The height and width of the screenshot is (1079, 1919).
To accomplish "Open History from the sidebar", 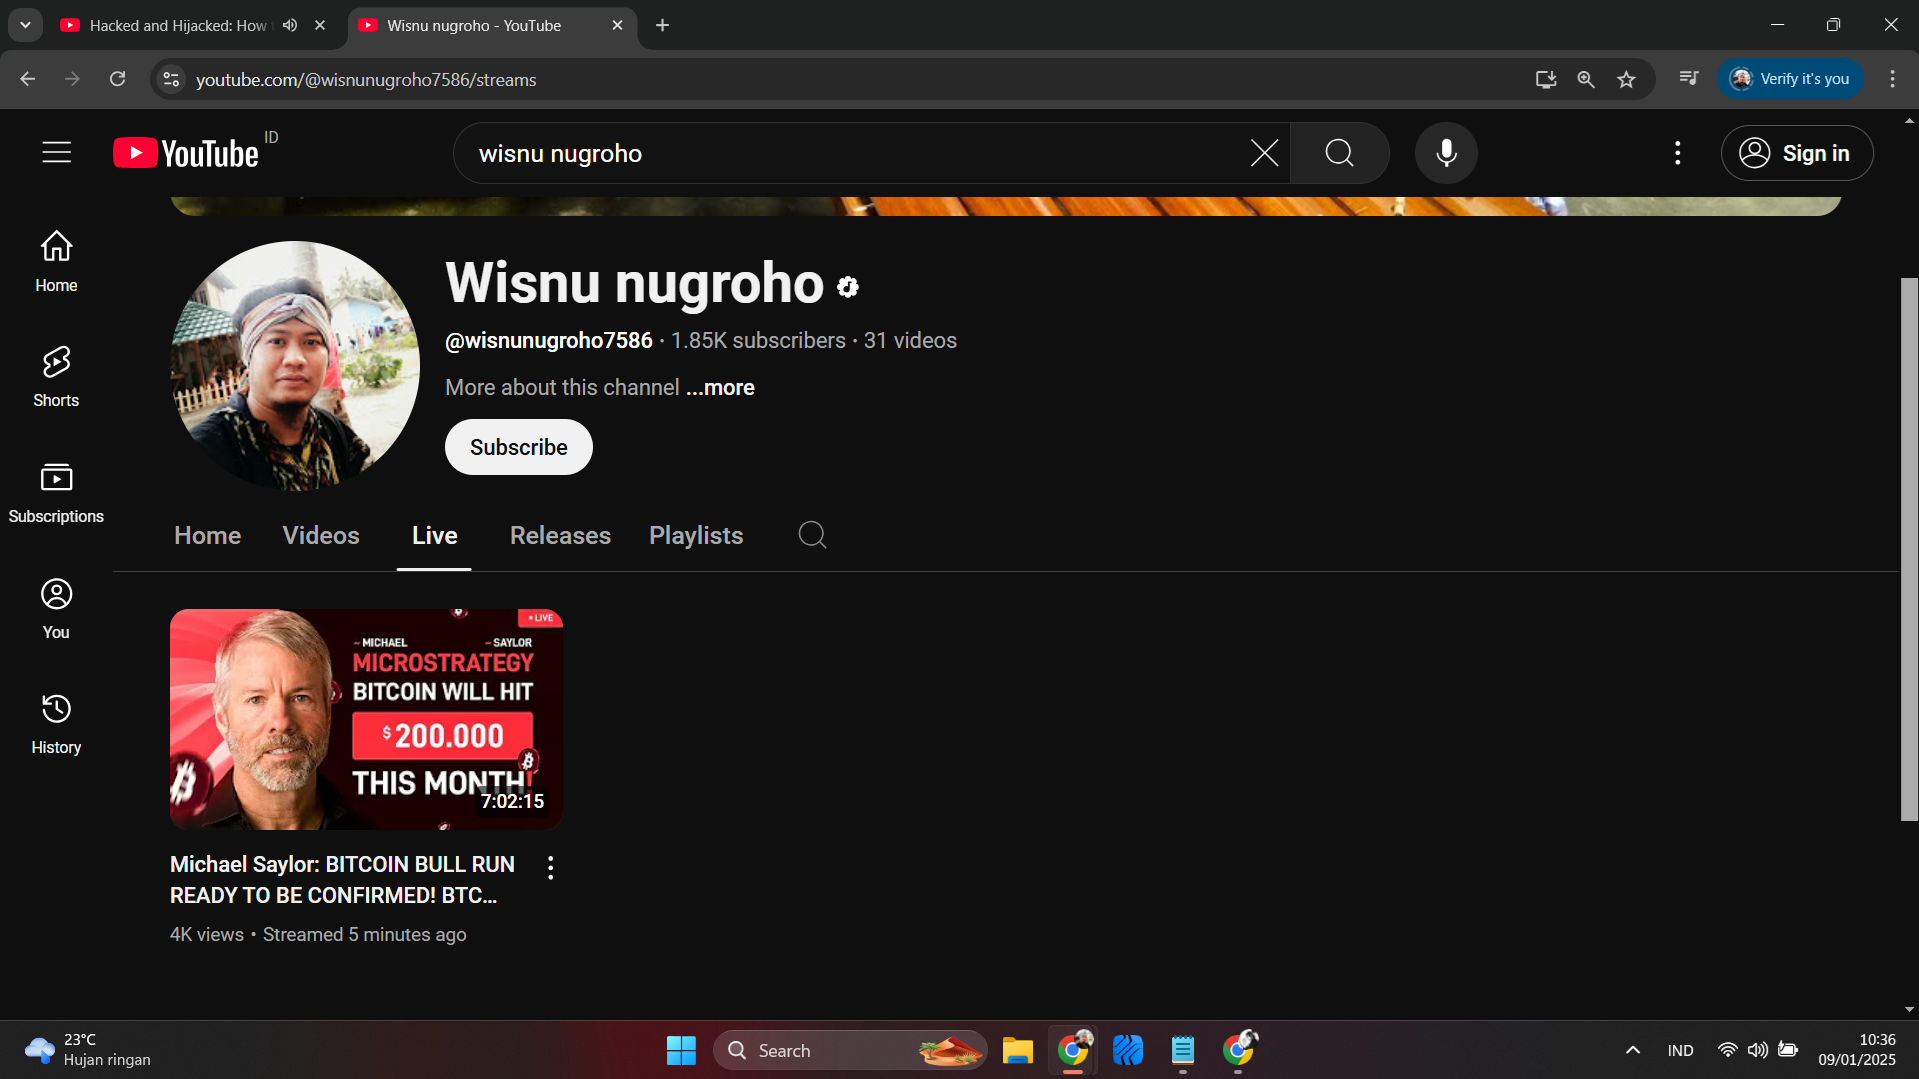I will coord(55,722).
